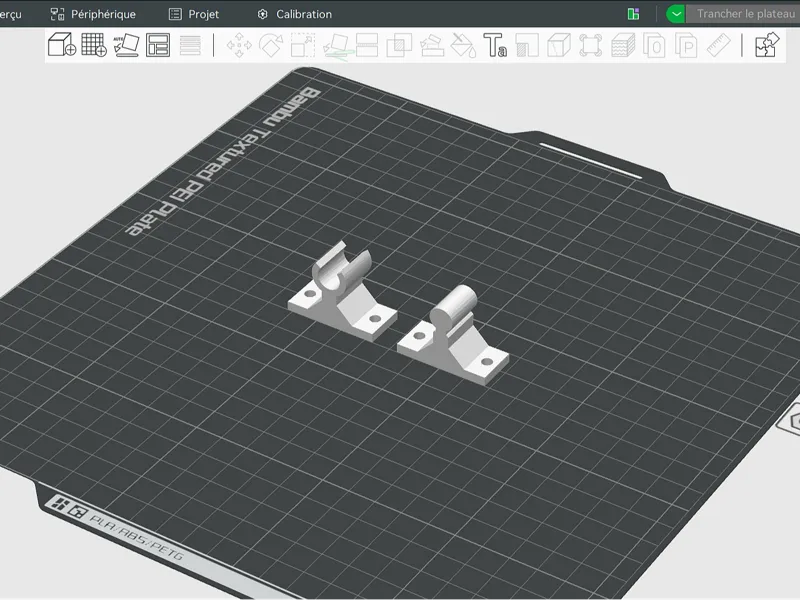Click the Trancher le plateau button
This screenshot has width=800, height=600.
tap(742, 14)
